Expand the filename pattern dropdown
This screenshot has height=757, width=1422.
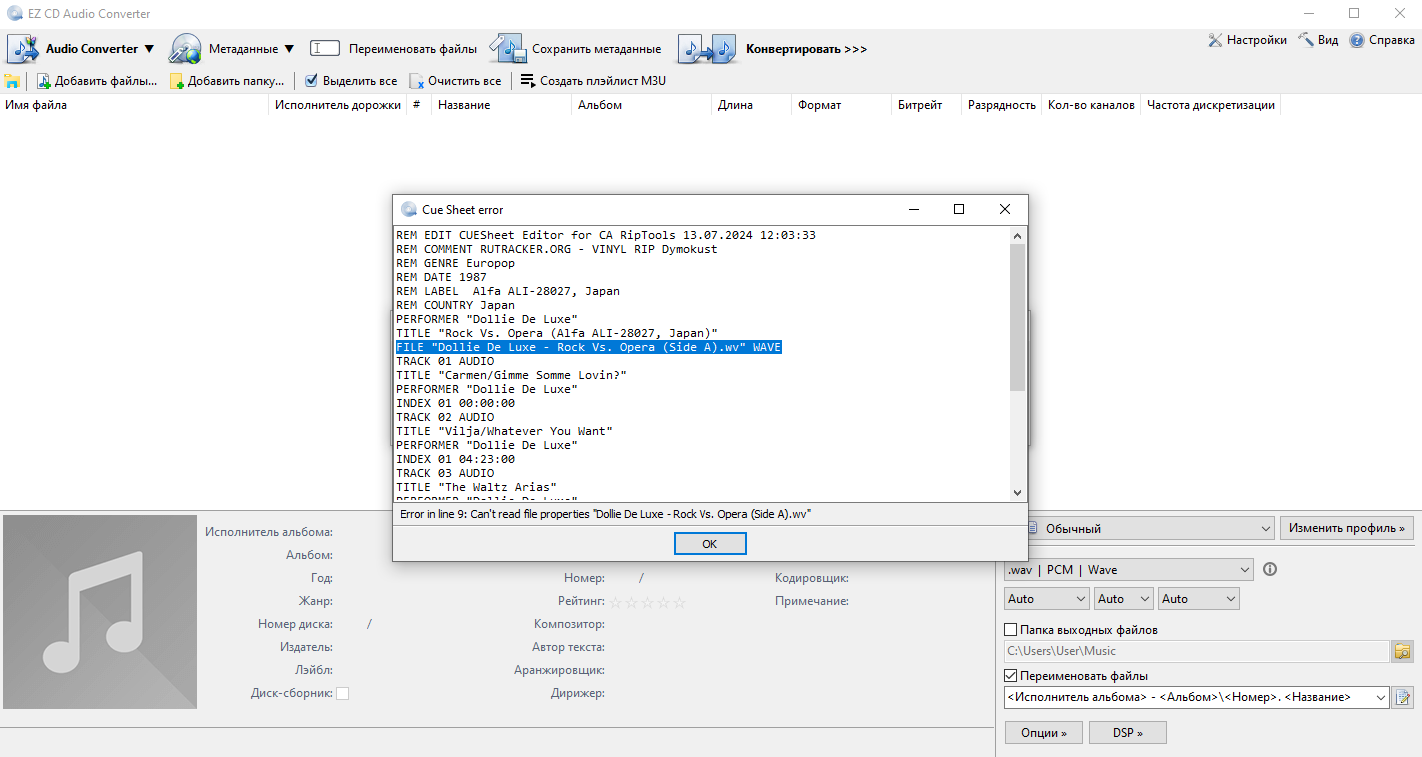pyautogui.click(x=1381, y=698)
